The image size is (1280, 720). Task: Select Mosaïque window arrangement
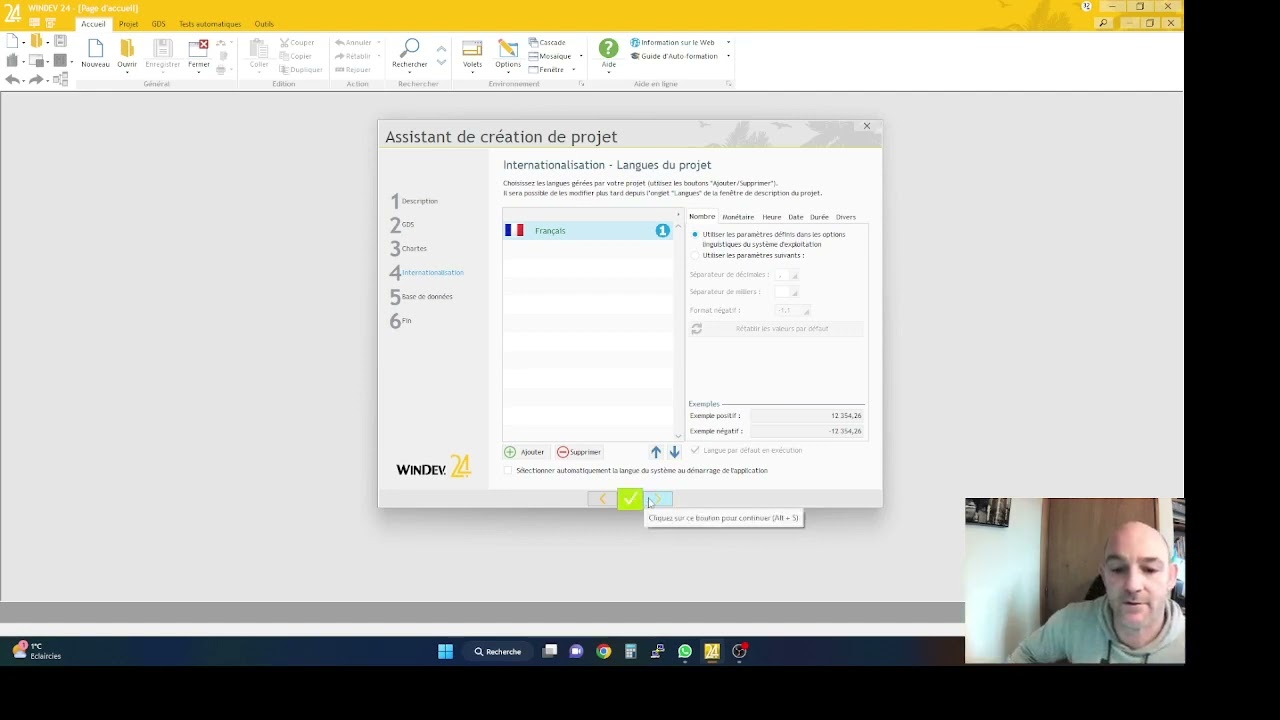click(x=550, y=56)
